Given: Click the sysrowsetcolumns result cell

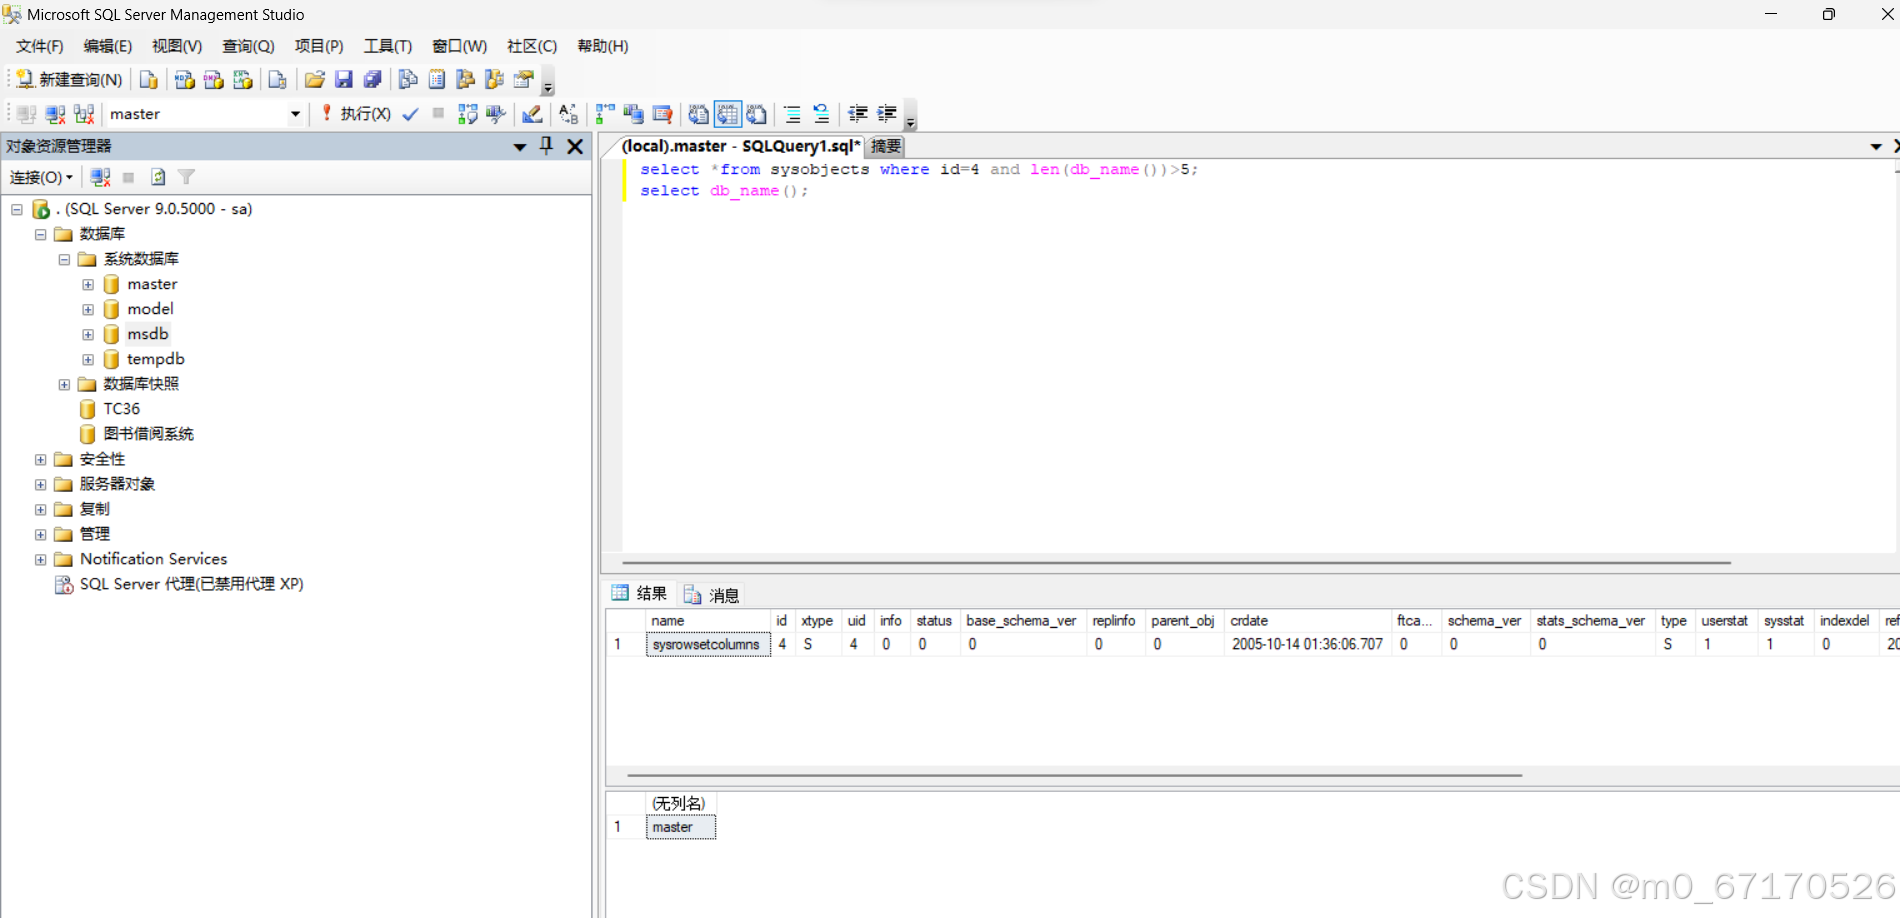Looking at the screenshot, I should click(x=708, y=645).
